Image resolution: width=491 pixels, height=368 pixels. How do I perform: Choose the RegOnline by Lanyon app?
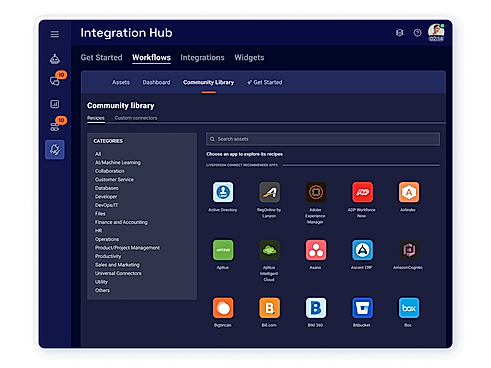[269, 192]
